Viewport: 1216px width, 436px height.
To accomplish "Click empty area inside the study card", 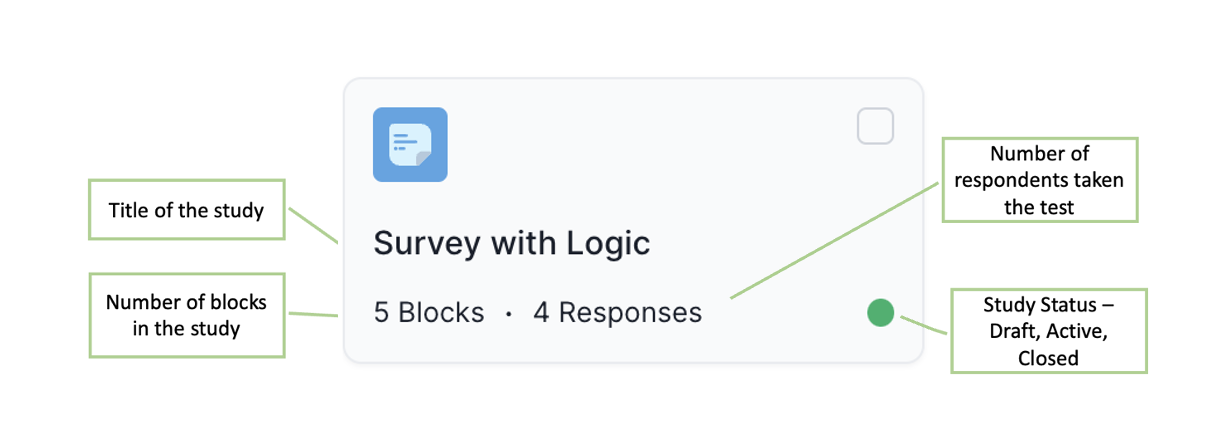I will [650, 160].
